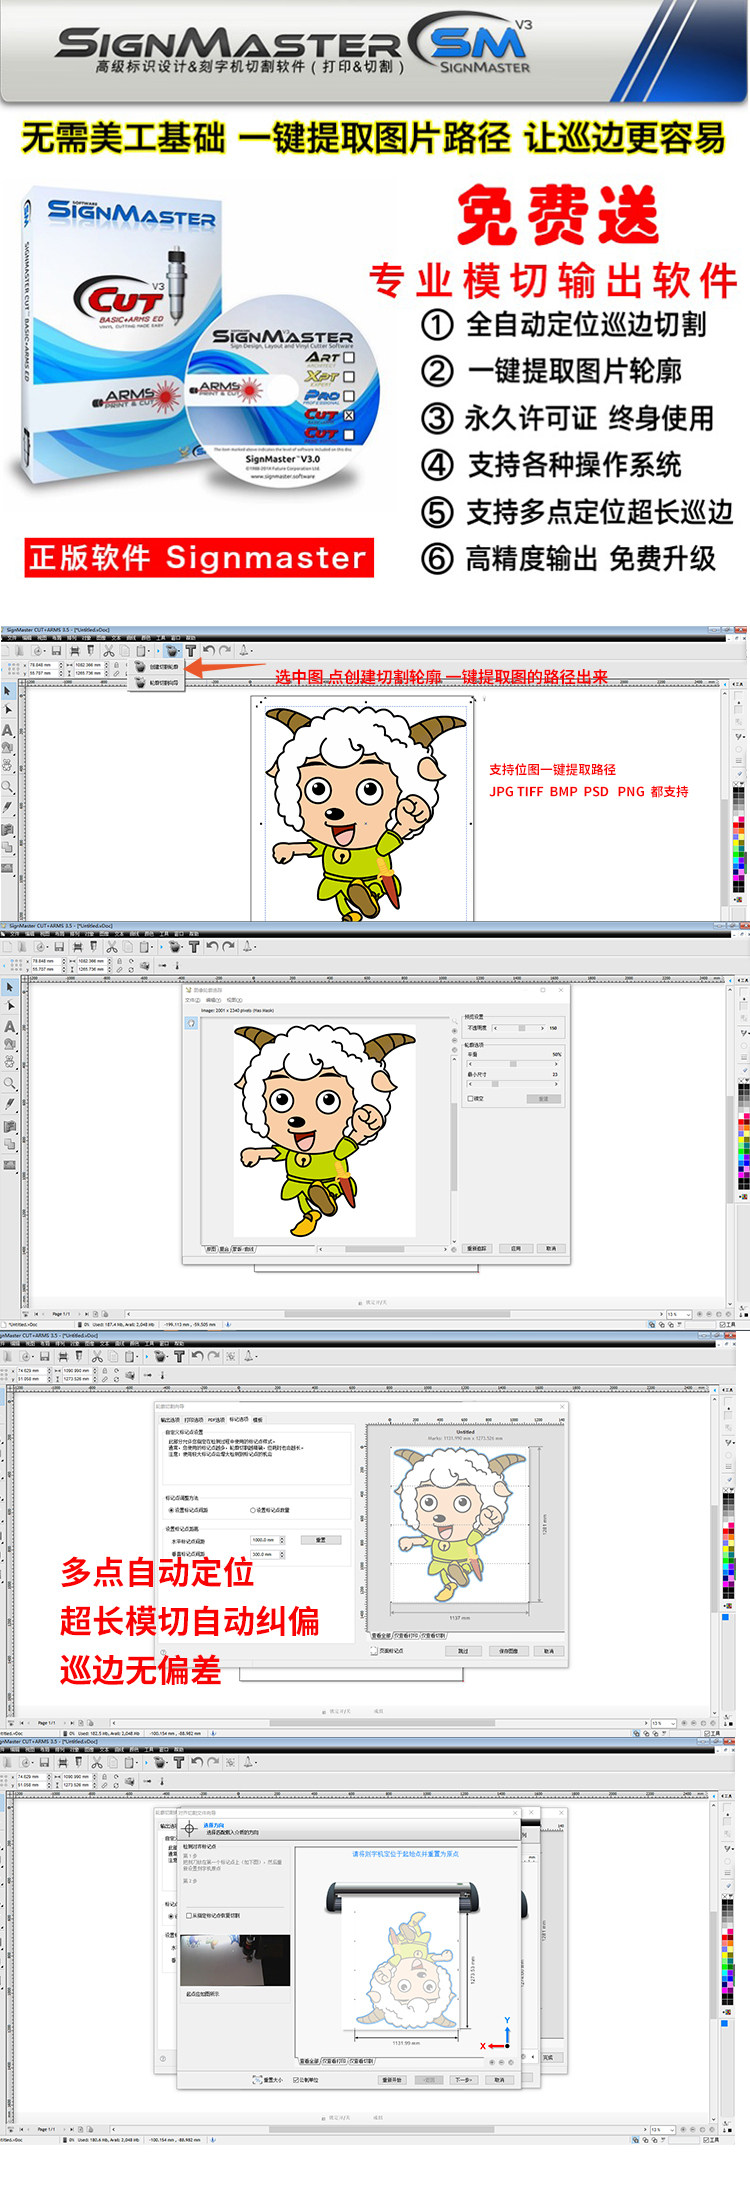Select the arrow Pointer tool, first screenshot toolbox
This screenshot has width=750, height=2193.
coord(8,691)
